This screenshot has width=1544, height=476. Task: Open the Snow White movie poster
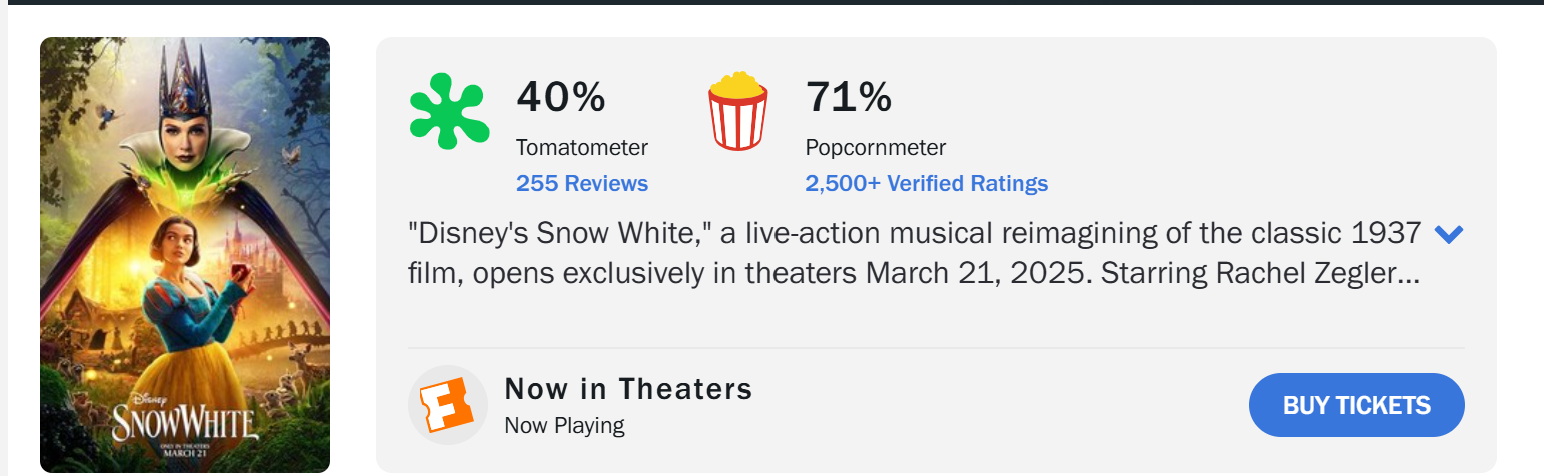185,255
